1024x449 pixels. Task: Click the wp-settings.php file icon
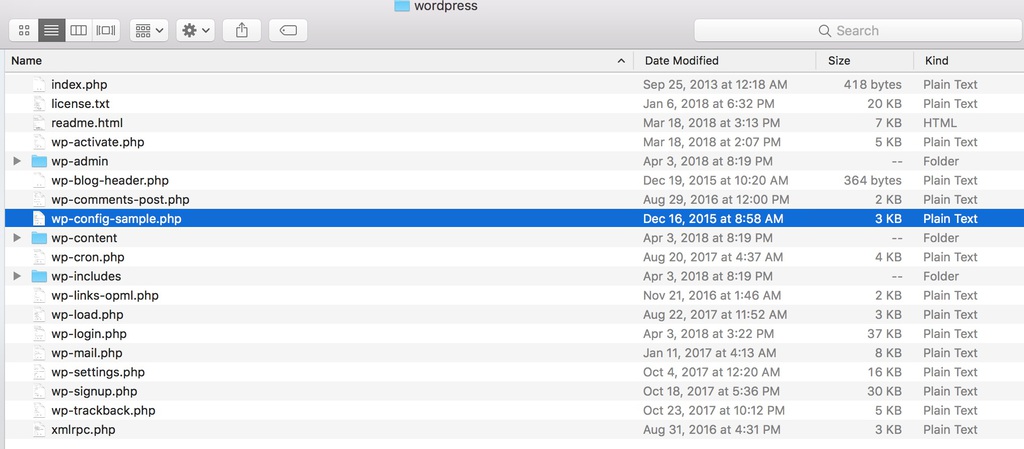[x=39, y=373]
